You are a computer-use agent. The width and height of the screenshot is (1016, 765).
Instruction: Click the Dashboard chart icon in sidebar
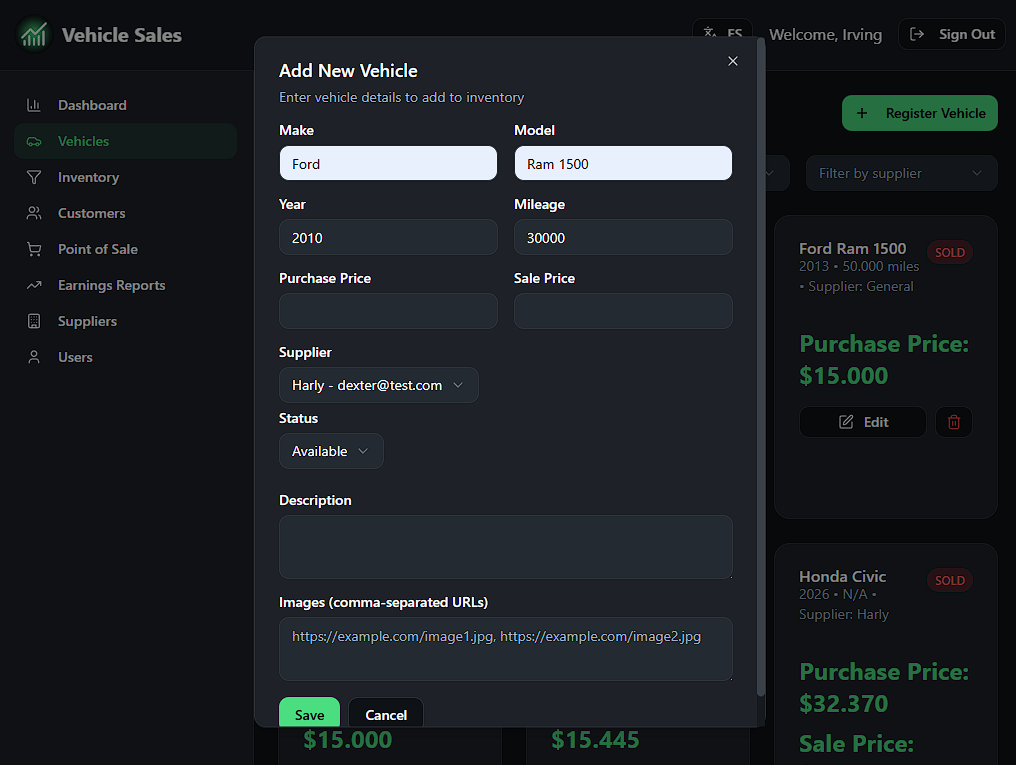pos(34,105)
